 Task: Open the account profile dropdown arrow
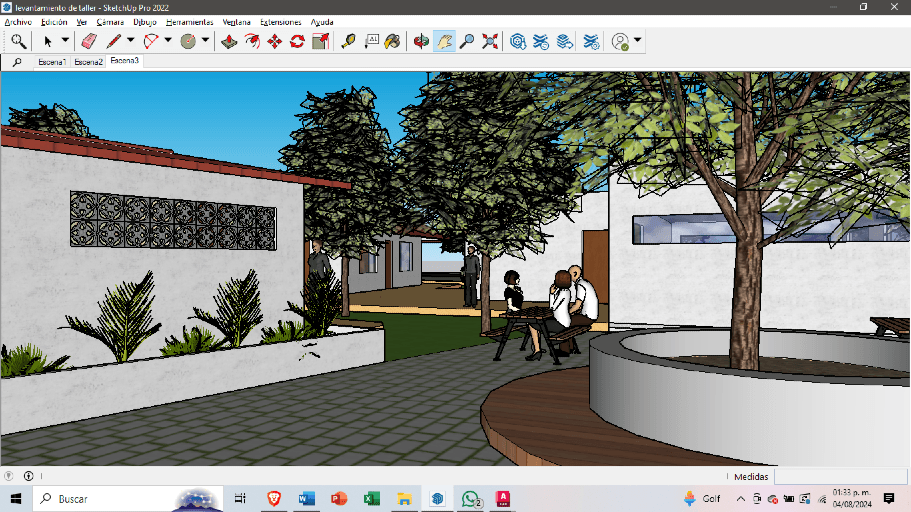pos(638,41)
